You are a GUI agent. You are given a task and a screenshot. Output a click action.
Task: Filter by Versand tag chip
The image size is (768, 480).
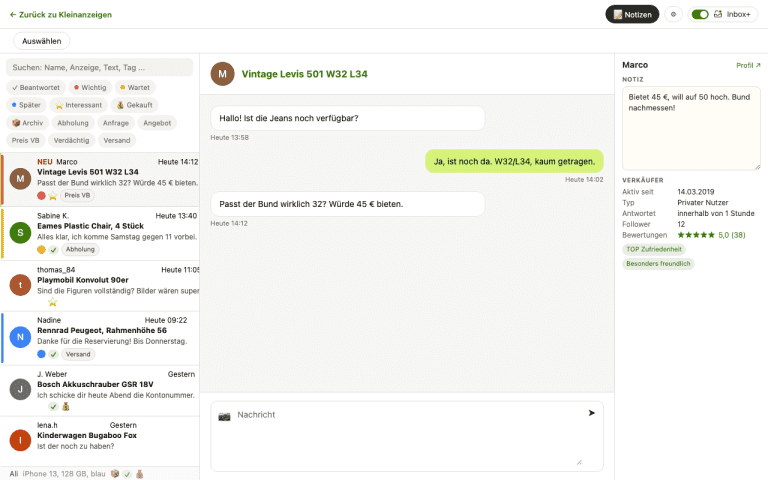coord(117,140)
